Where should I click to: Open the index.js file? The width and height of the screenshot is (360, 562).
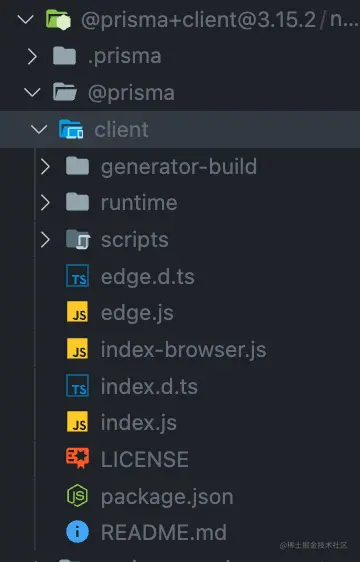[138, 423]
